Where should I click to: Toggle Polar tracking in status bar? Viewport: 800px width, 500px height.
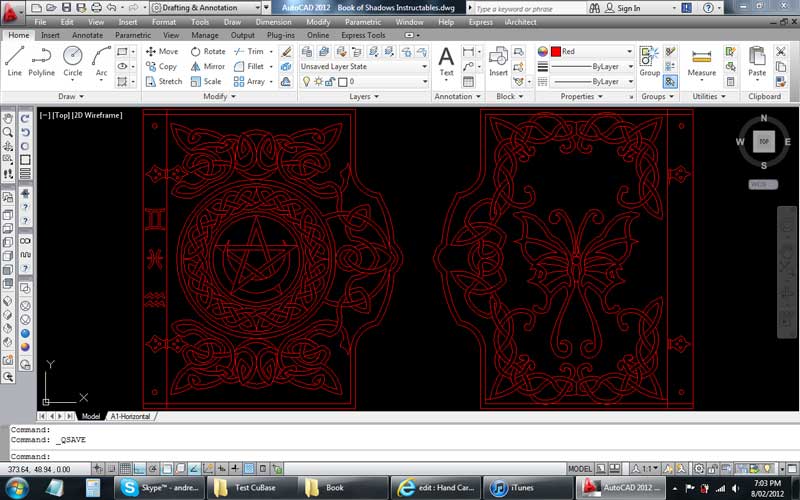[x=153, y=468]
